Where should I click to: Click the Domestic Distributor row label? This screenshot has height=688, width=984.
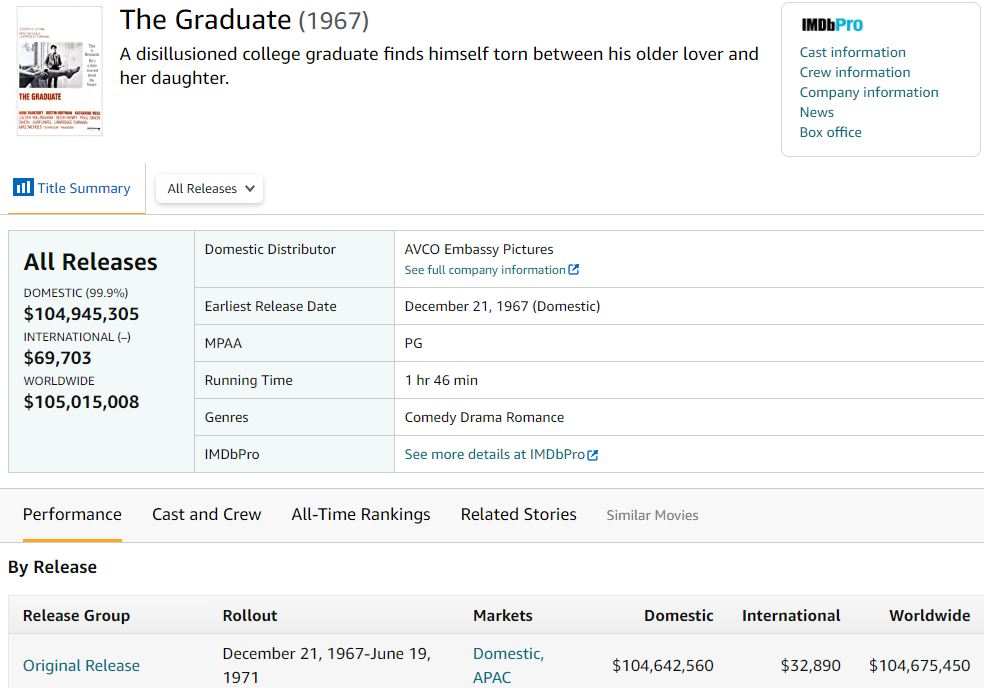click(x=270, y=249)
